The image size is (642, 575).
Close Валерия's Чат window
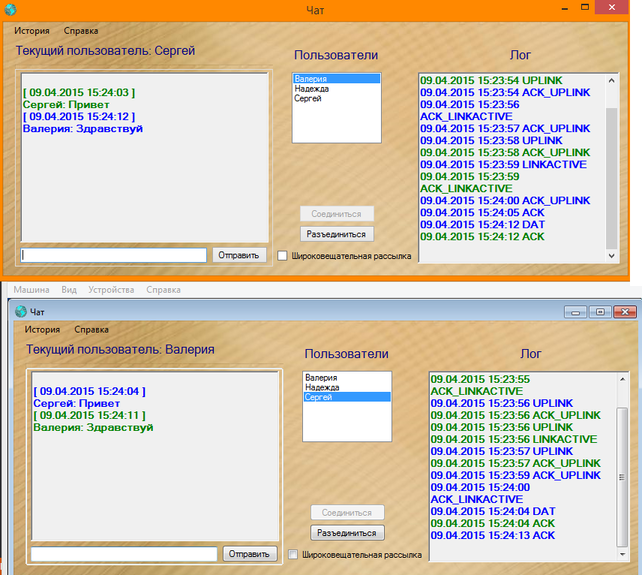pyautogui.click(x=625, y=312)
